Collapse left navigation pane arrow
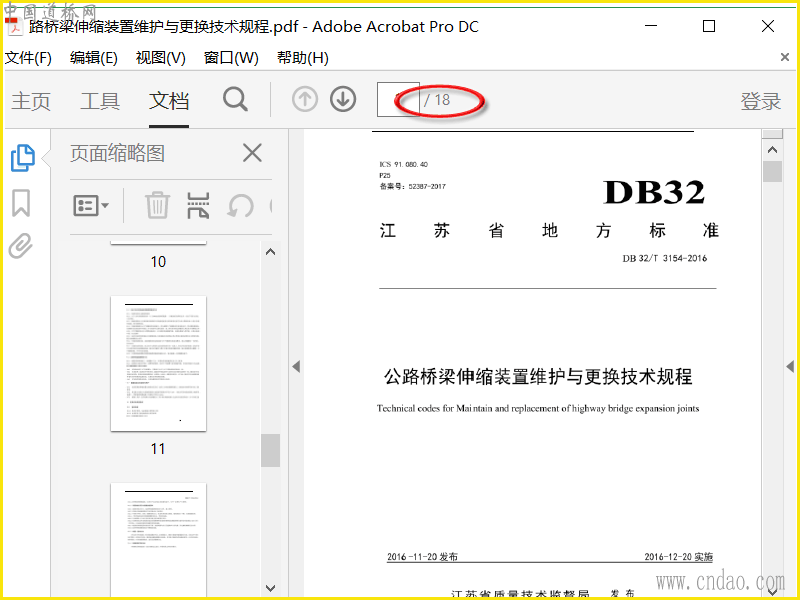Viewport: 800px width, 600px height. (296, 366)
